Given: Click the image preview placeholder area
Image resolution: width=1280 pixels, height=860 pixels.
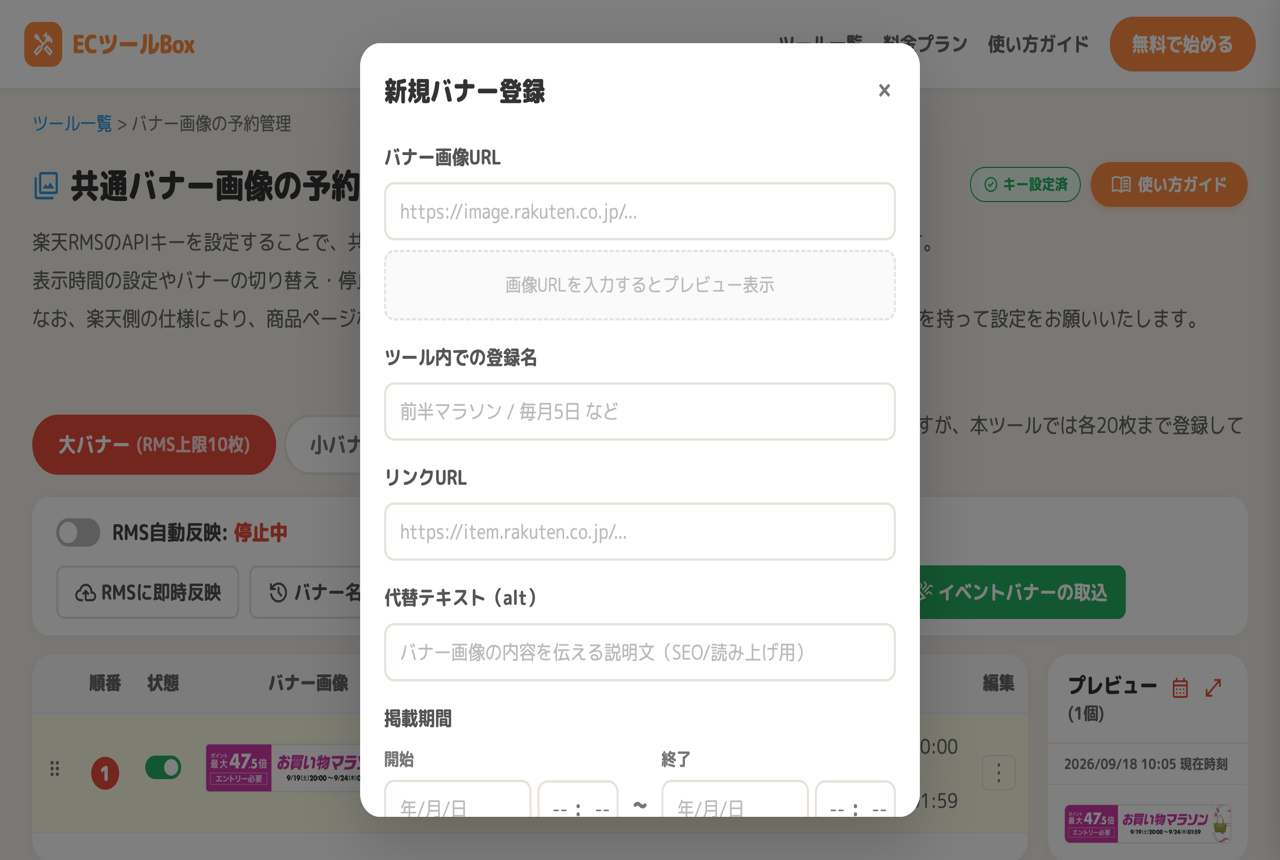Looking at the screenshot, I should click(x=640, y=285).
